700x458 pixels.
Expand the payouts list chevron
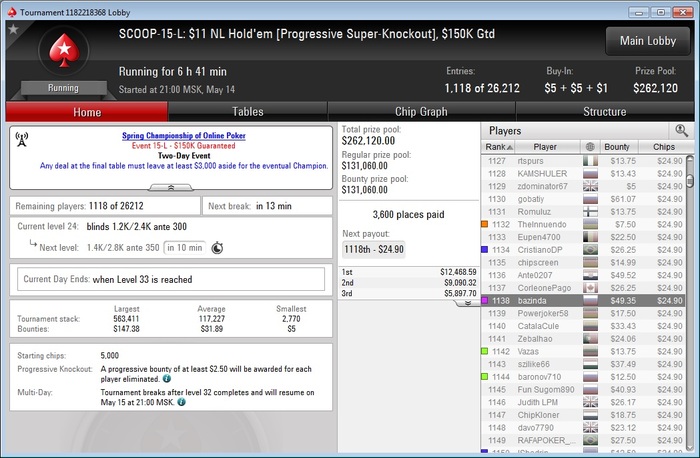(x=467, y=303)
